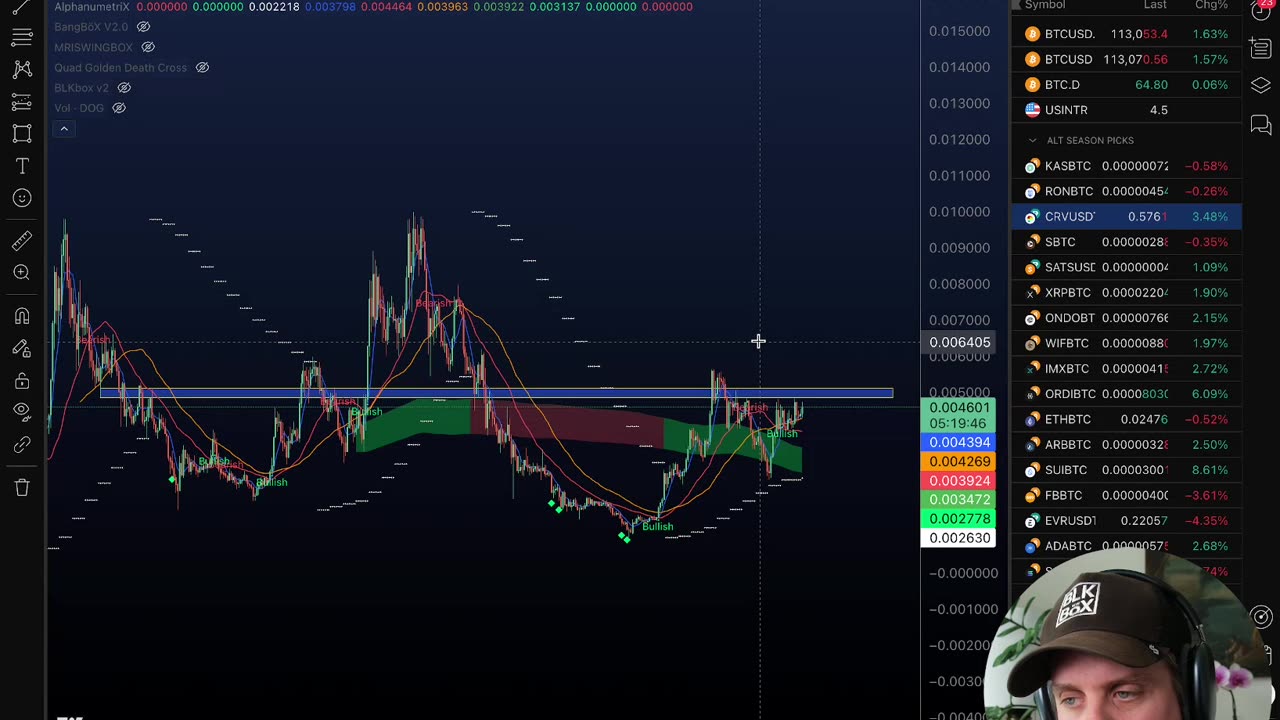Screen dimensions: 1280x720
Task: Select the BangBOX V2.0 indicator label
Action: tap(91, 27)
